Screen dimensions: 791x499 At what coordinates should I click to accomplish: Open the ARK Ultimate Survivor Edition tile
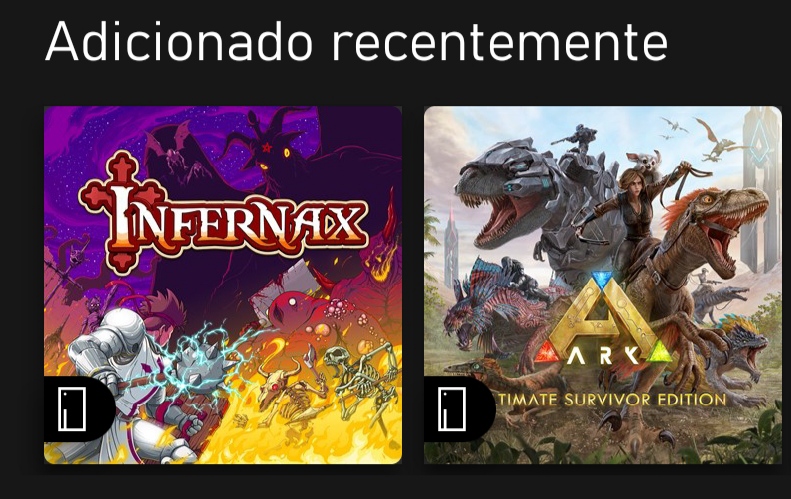pos(603,285)
